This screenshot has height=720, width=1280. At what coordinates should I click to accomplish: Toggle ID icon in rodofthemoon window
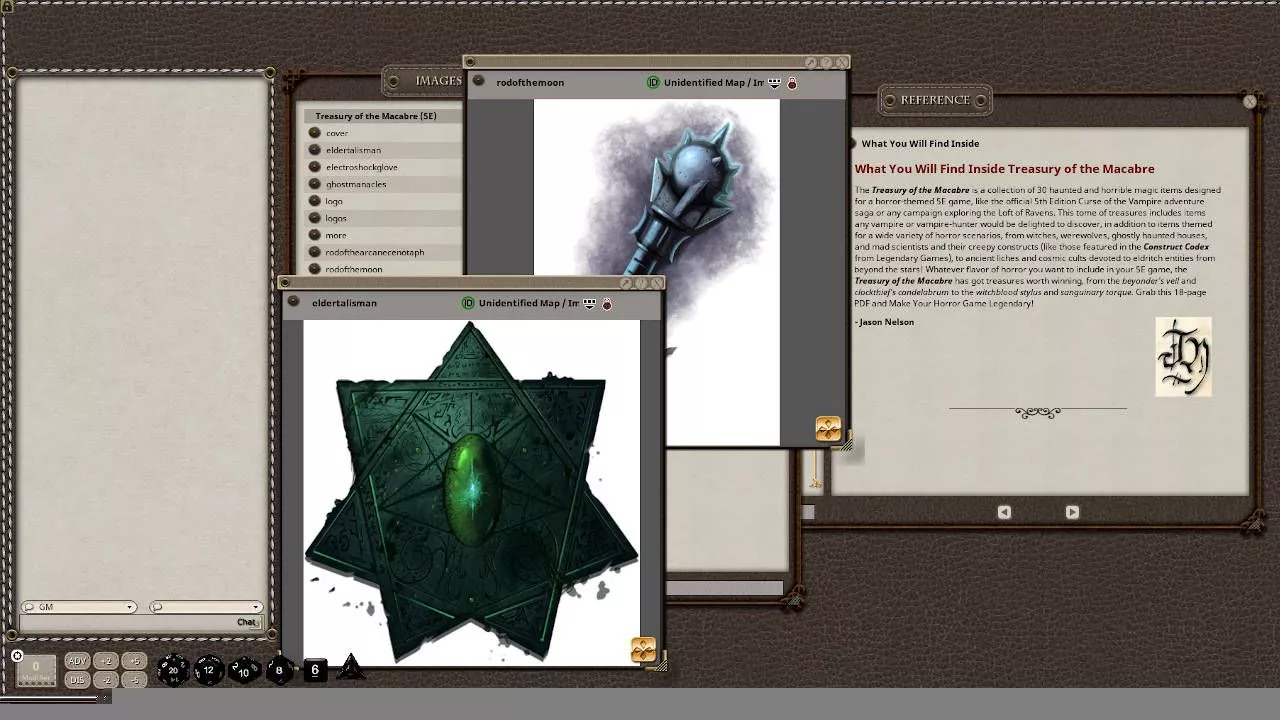pyautogui.click(x=653, y=82)
